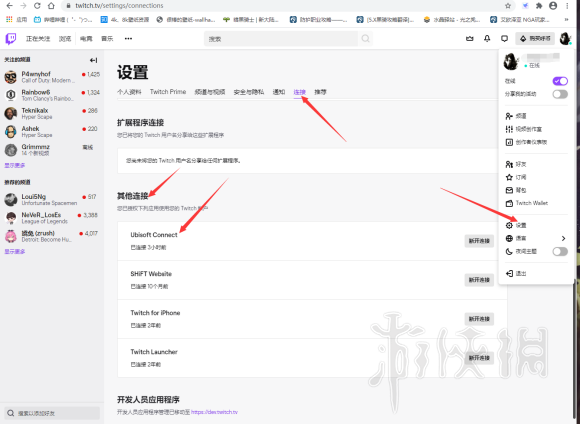Open NeVeR_LosEs recommended channel

pyautogui.click(x=52, y=218)
